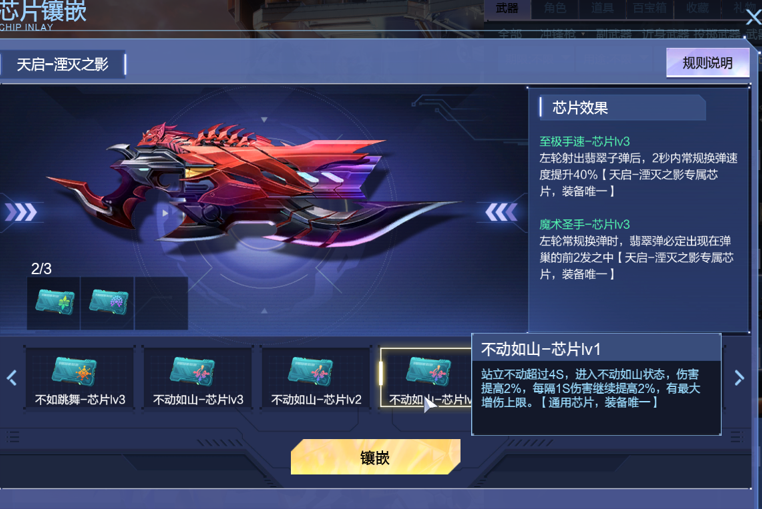
Task: Open the 冲锋枪 weapon type dropdown
Action: [x=562, y=34]
